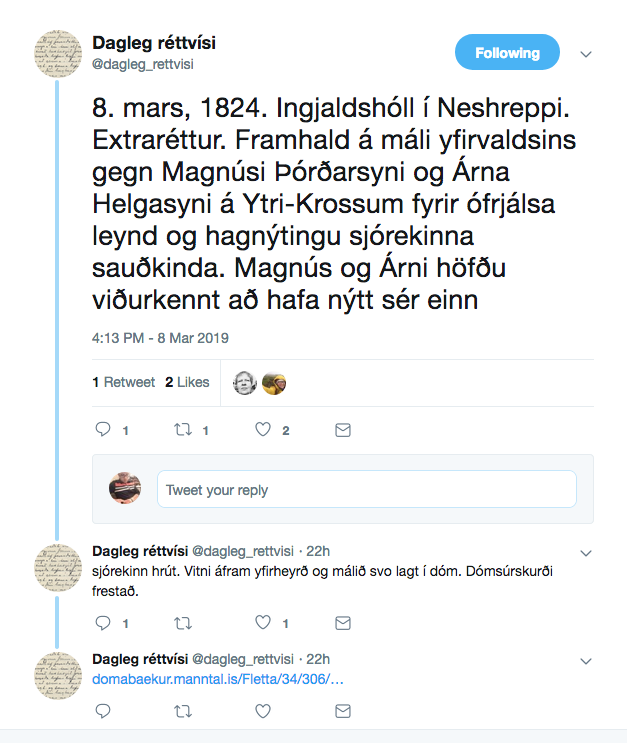The width and height of the screenshot is (627, 743).
Task: Share the 'sjórekinn hrút' reply by message
Action: [x=342, y=623]
